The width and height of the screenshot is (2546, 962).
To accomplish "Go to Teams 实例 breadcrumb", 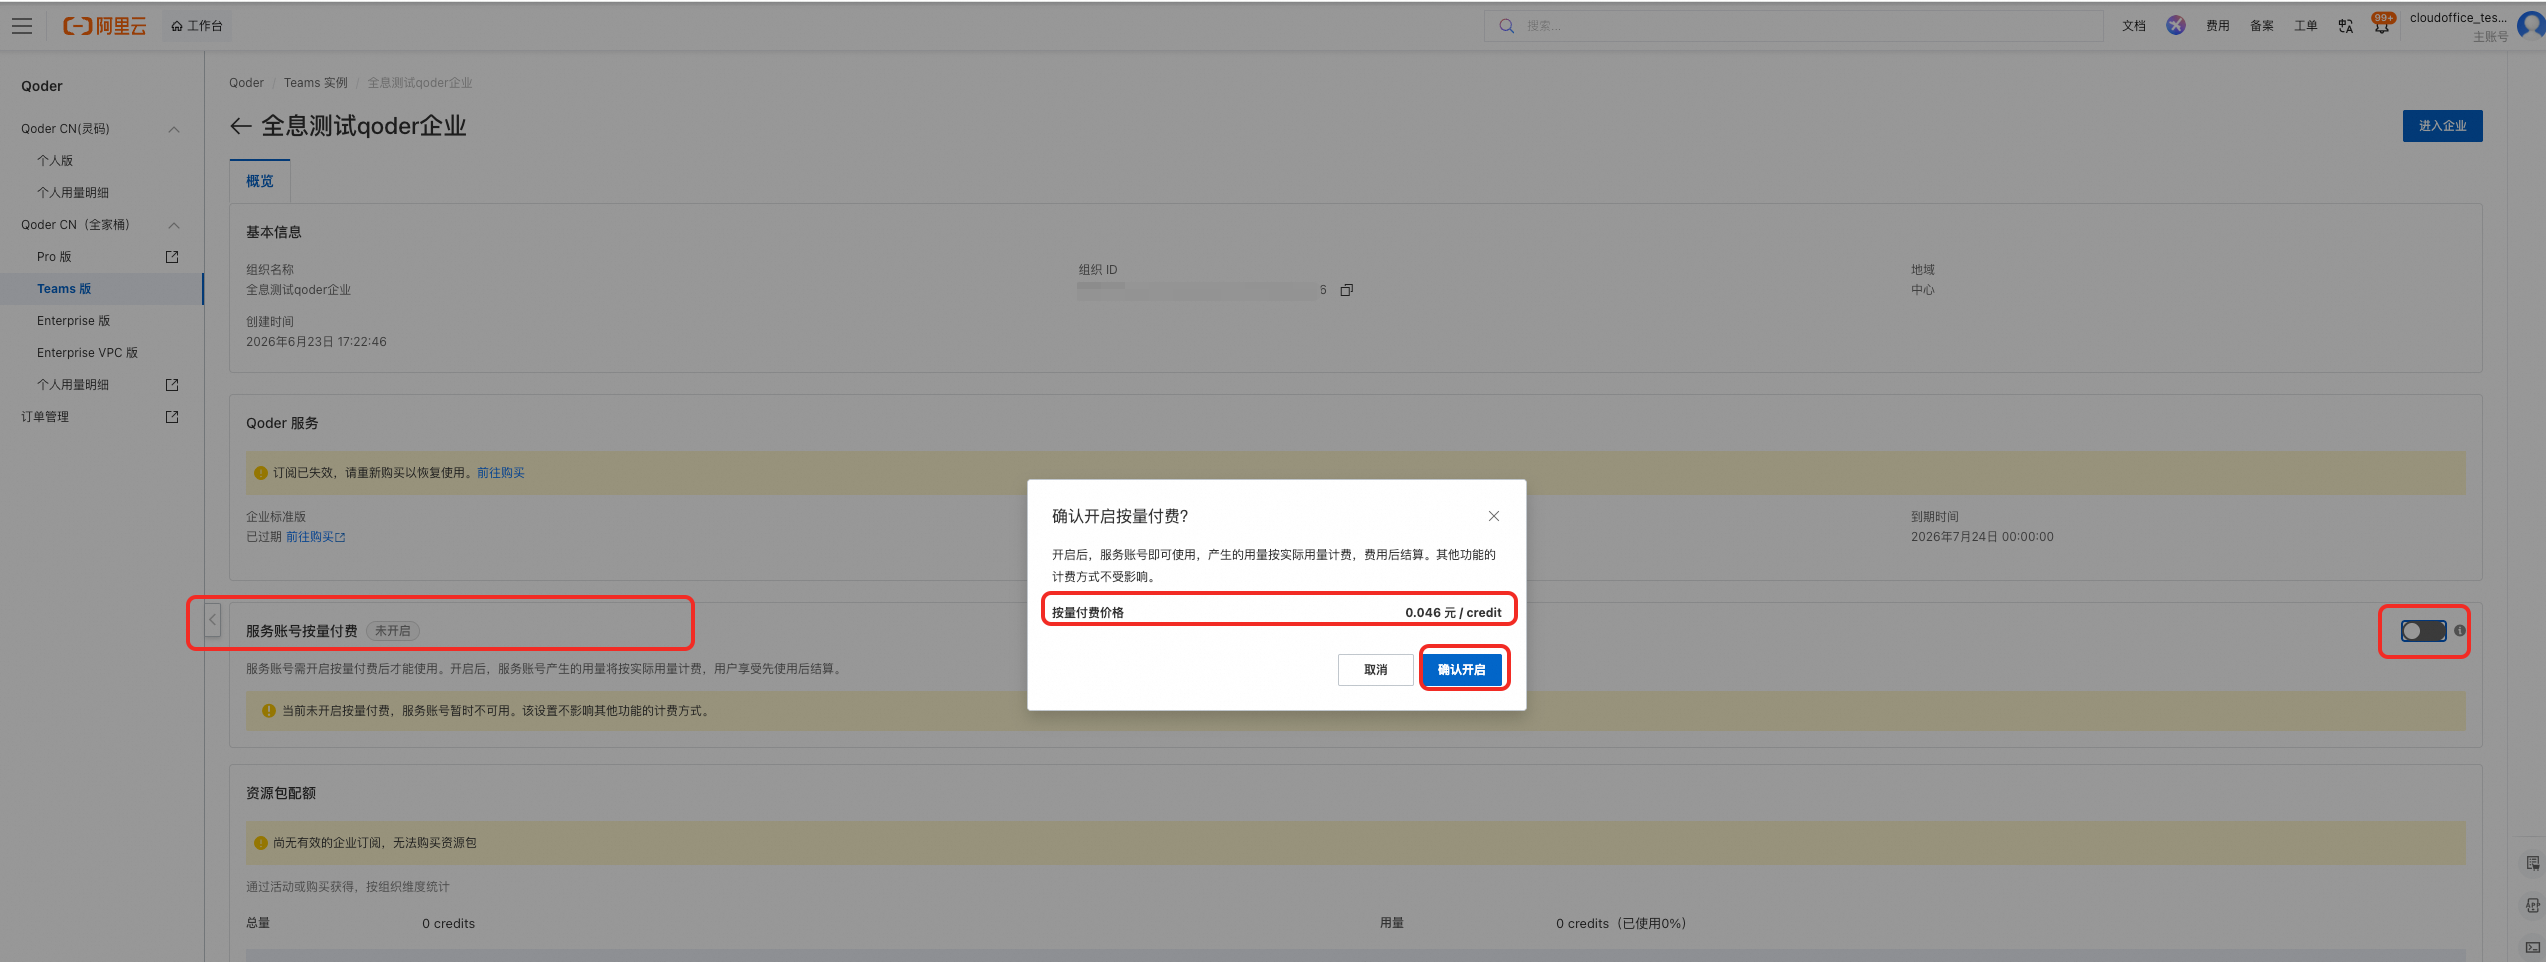I will [x=315, y=83].
